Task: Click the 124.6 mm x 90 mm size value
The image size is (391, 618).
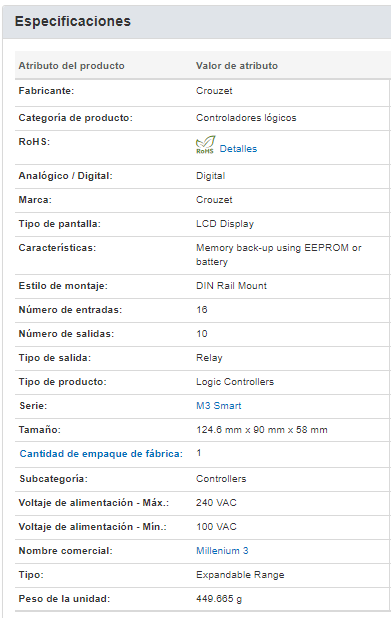Action: (262, 430)
